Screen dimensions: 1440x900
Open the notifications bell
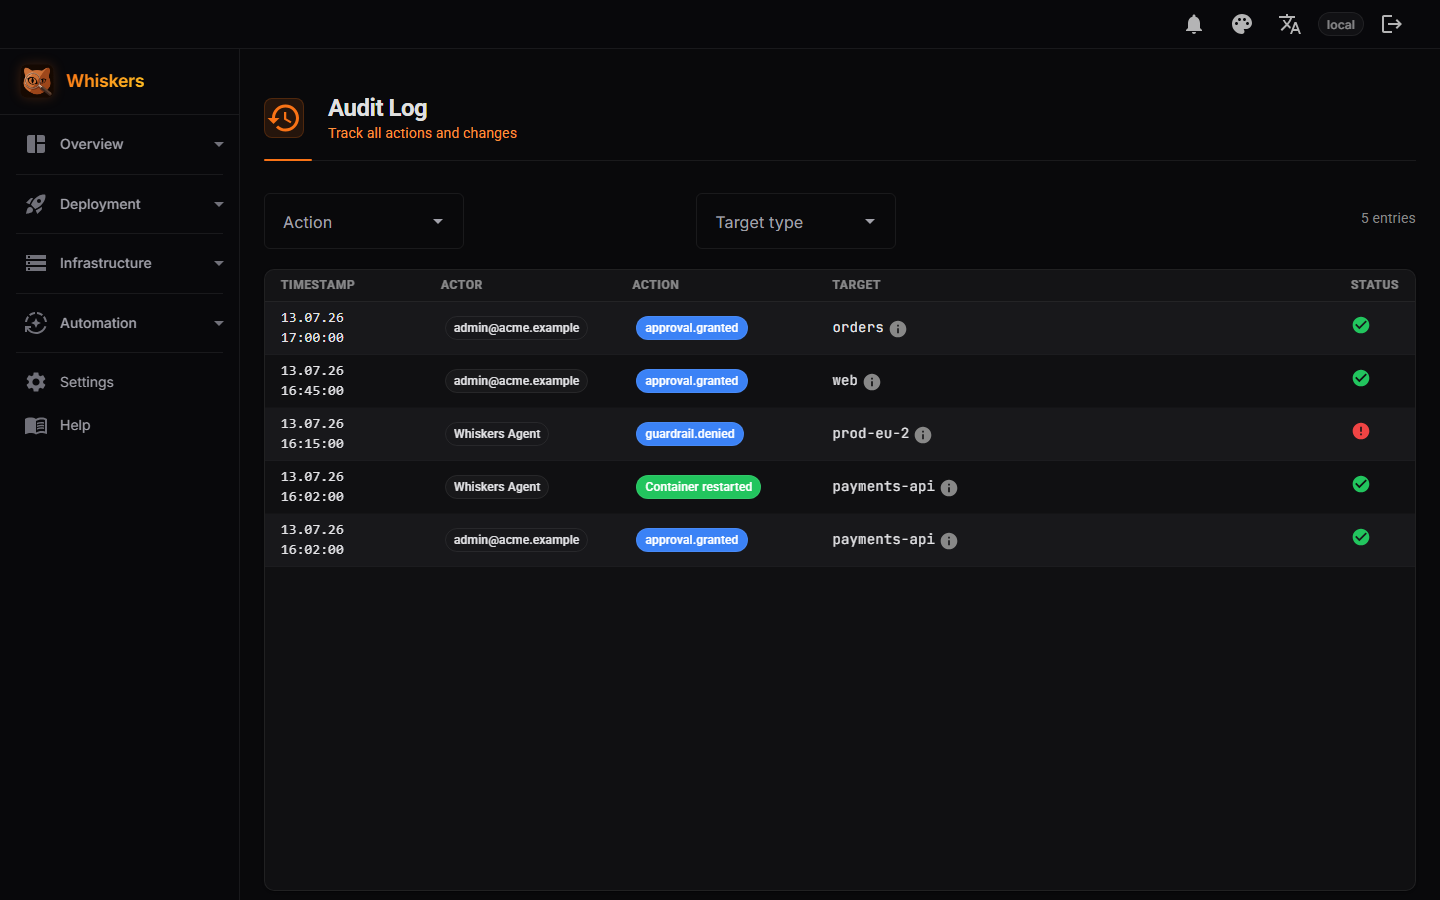[x=1194, y=24]
